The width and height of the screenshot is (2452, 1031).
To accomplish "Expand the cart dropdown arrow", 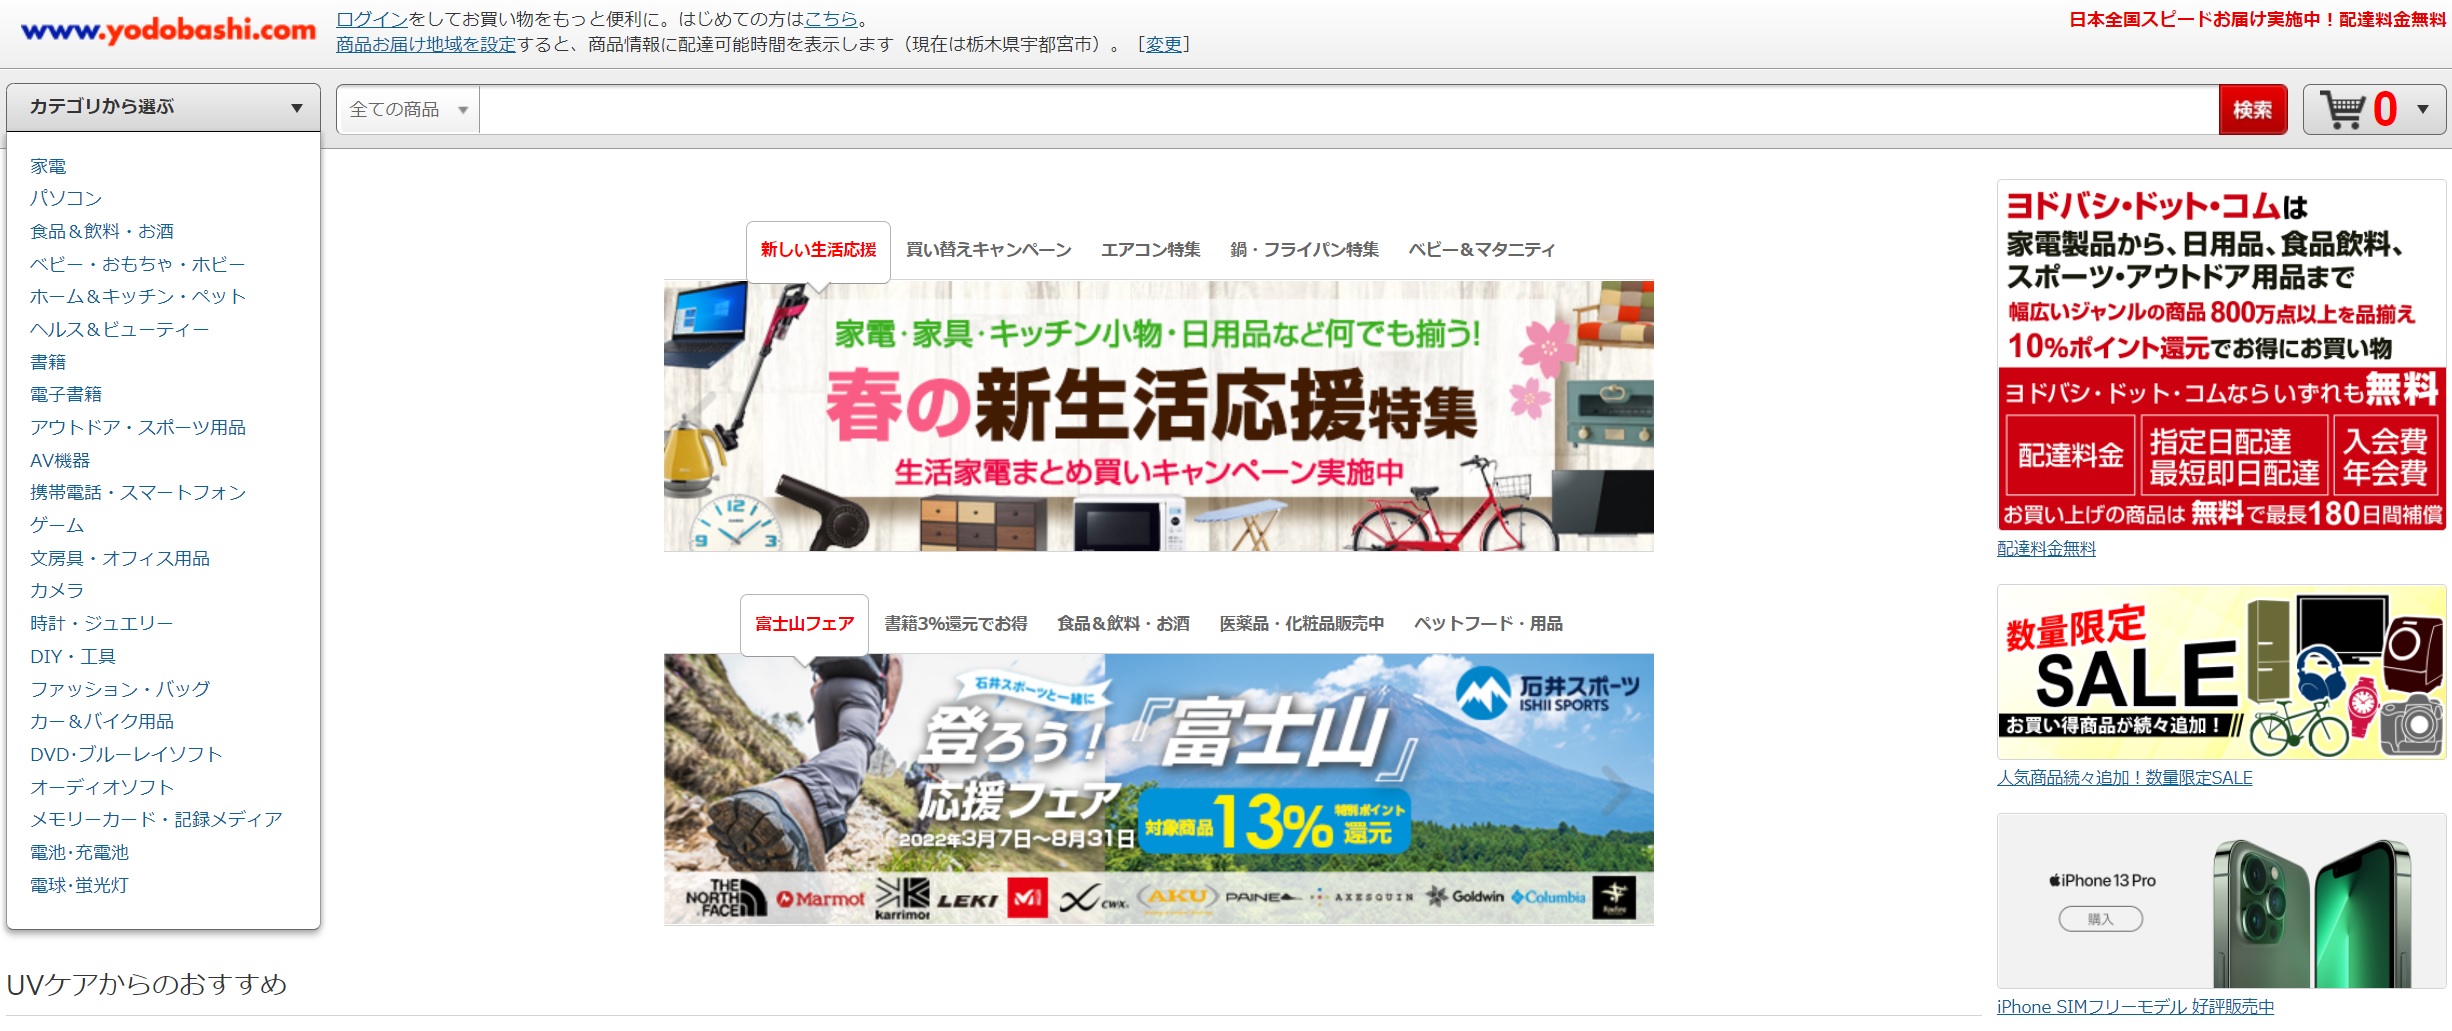I will tap(2422, 110).
